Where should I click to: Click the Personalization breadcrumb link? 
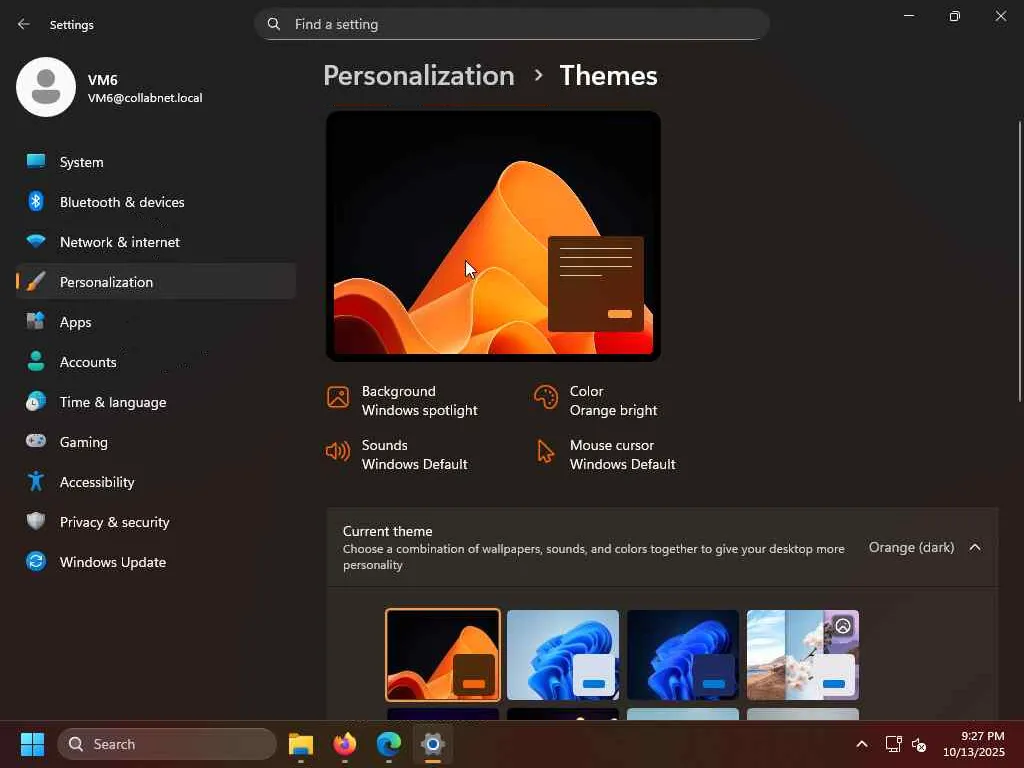coord(419,76)
